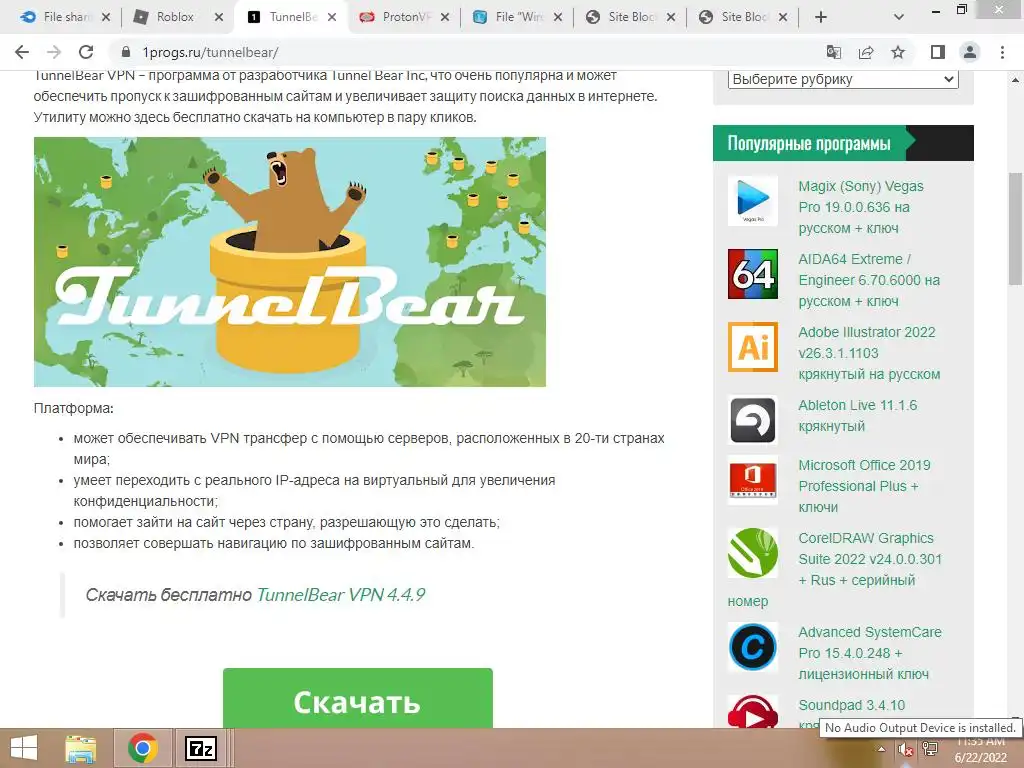Open the translate page icon
The width and height of the screenshot is (1024, 768).
click(x=833, y=52)
